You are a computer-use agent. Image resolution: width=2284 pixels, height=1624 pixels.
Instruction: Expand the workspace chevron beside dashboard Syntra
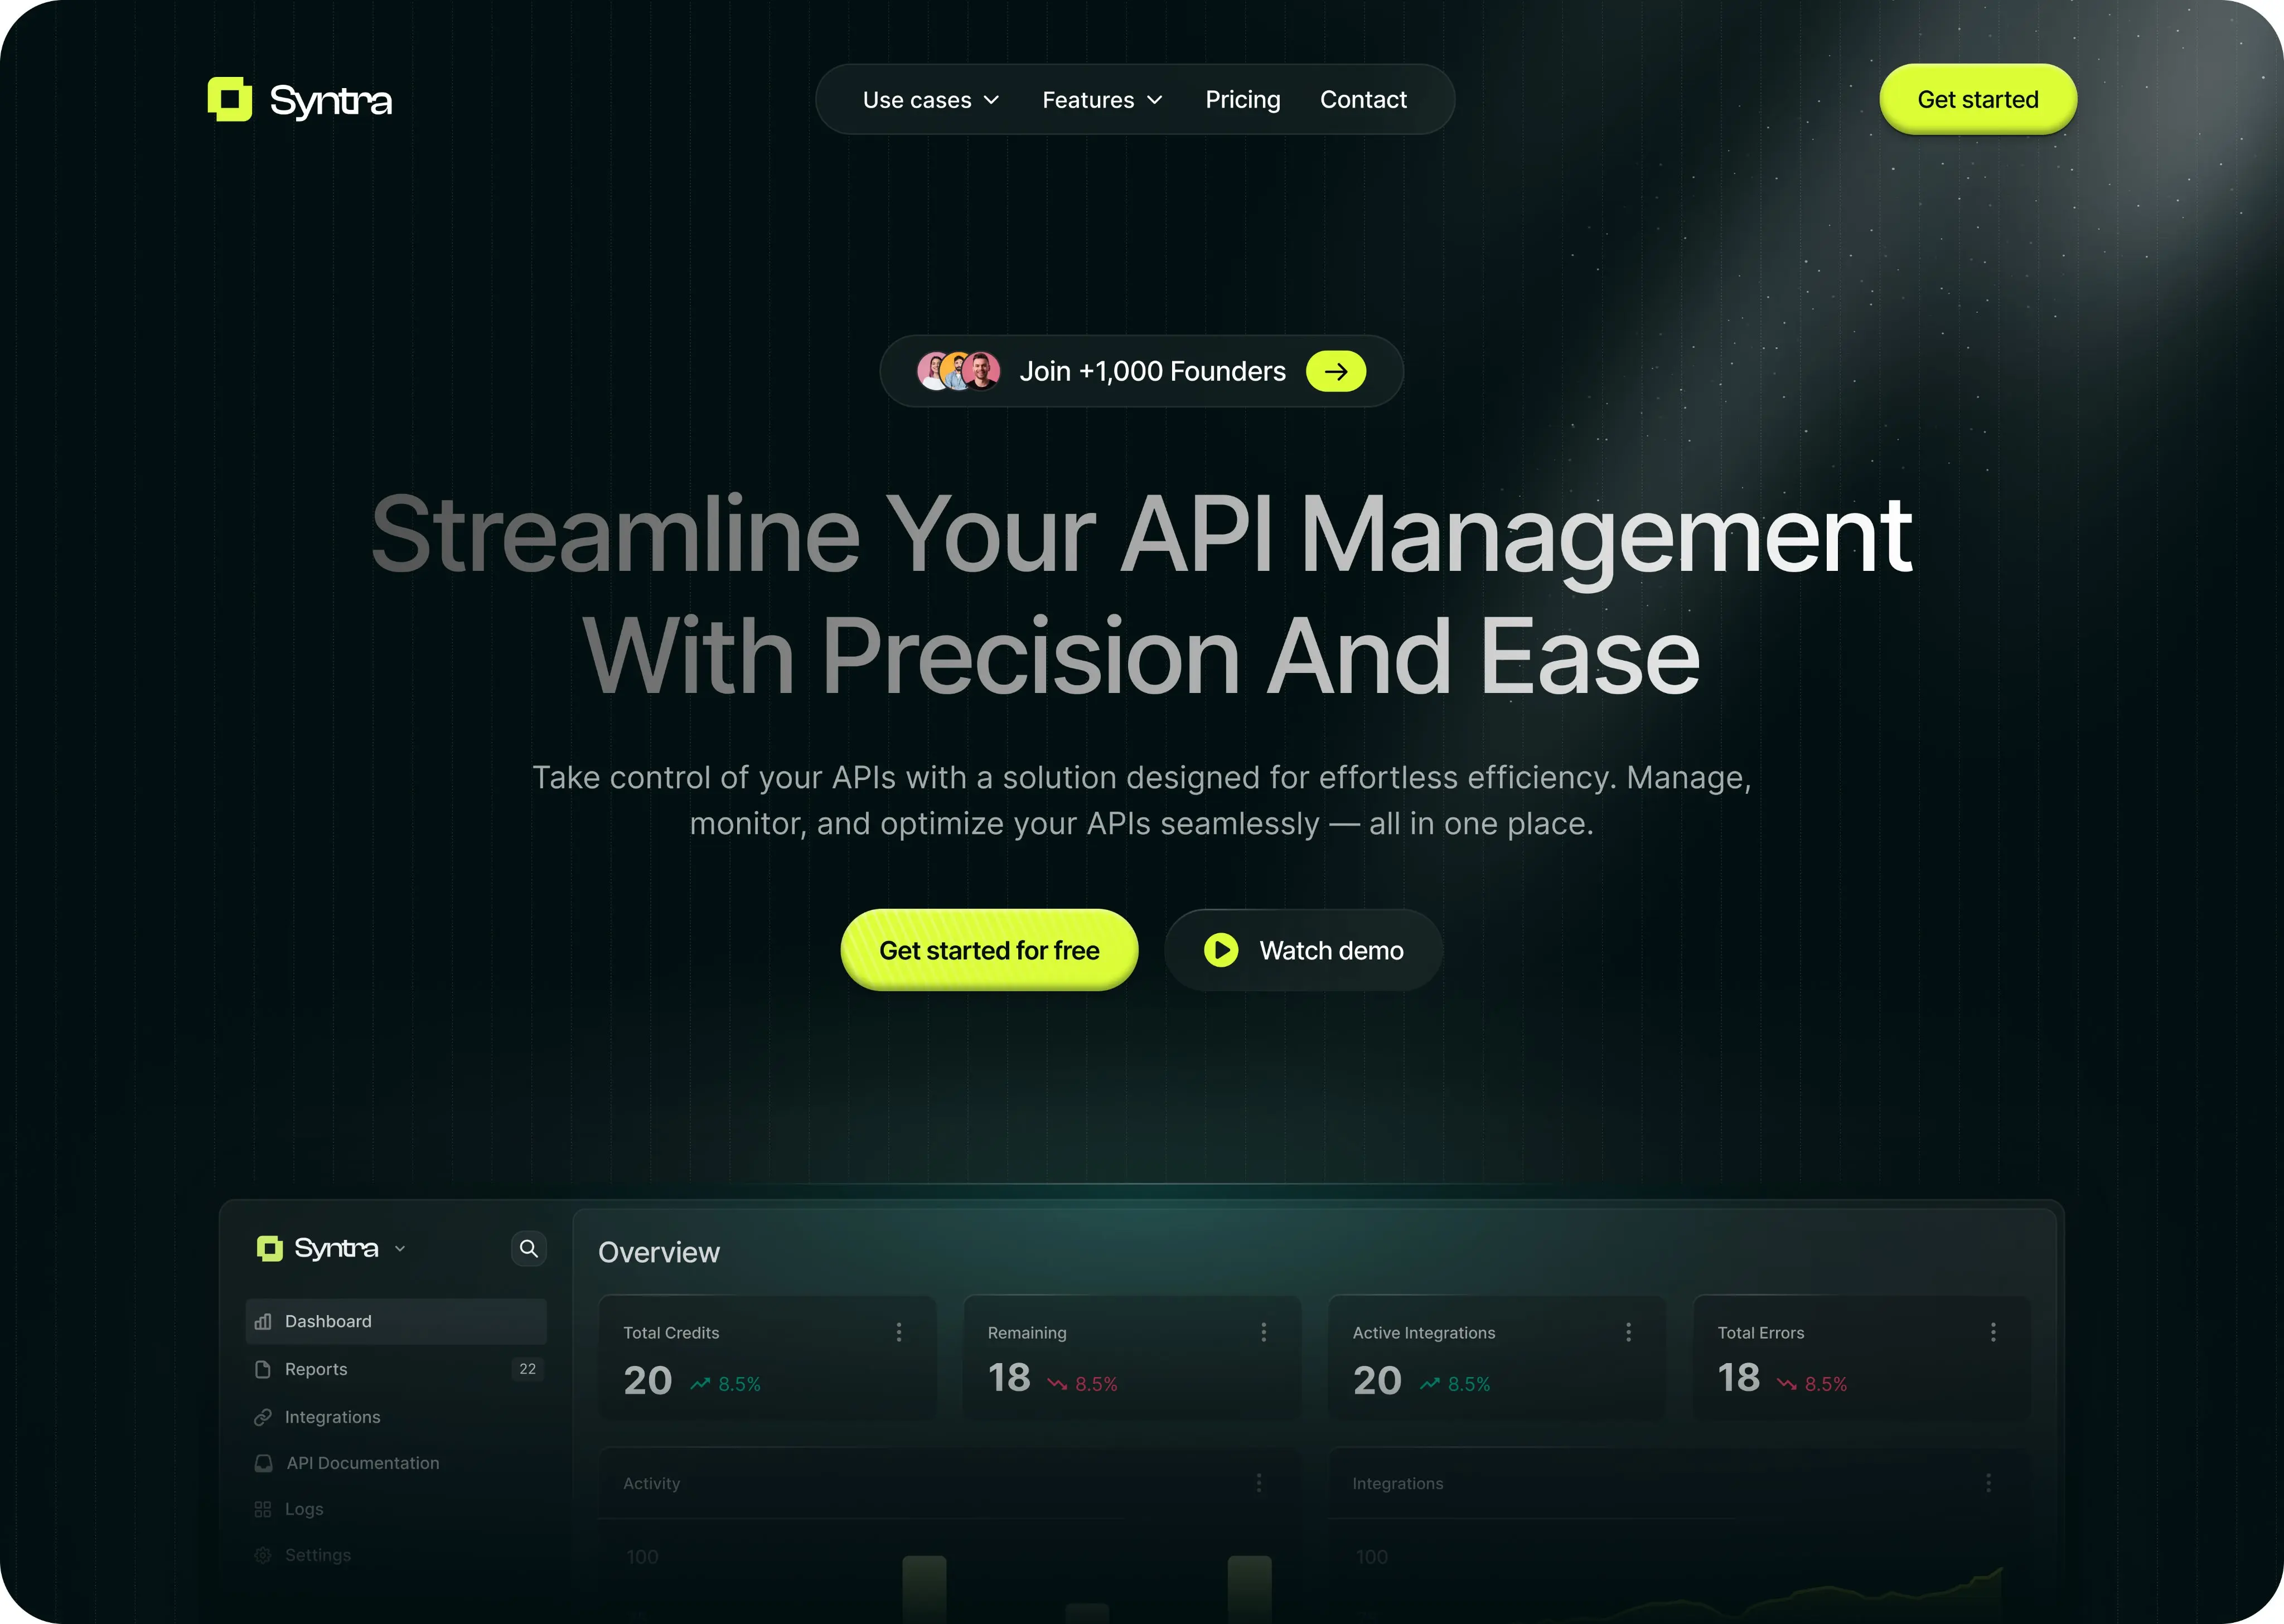pos(400,1249)
